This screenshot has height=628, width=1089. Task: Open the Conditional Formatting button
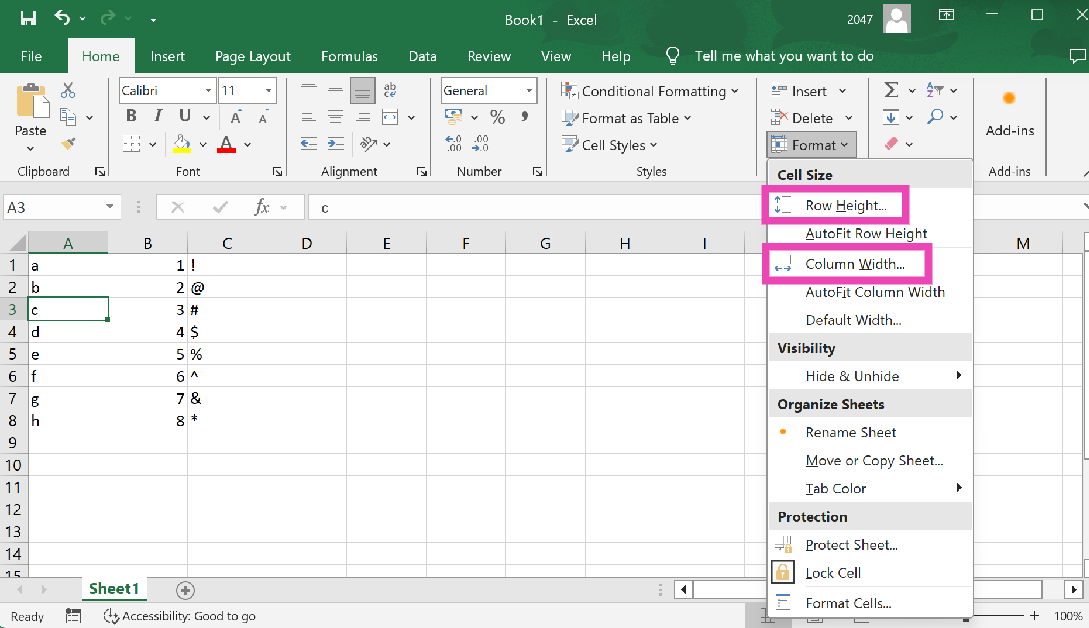coord(650,91)
